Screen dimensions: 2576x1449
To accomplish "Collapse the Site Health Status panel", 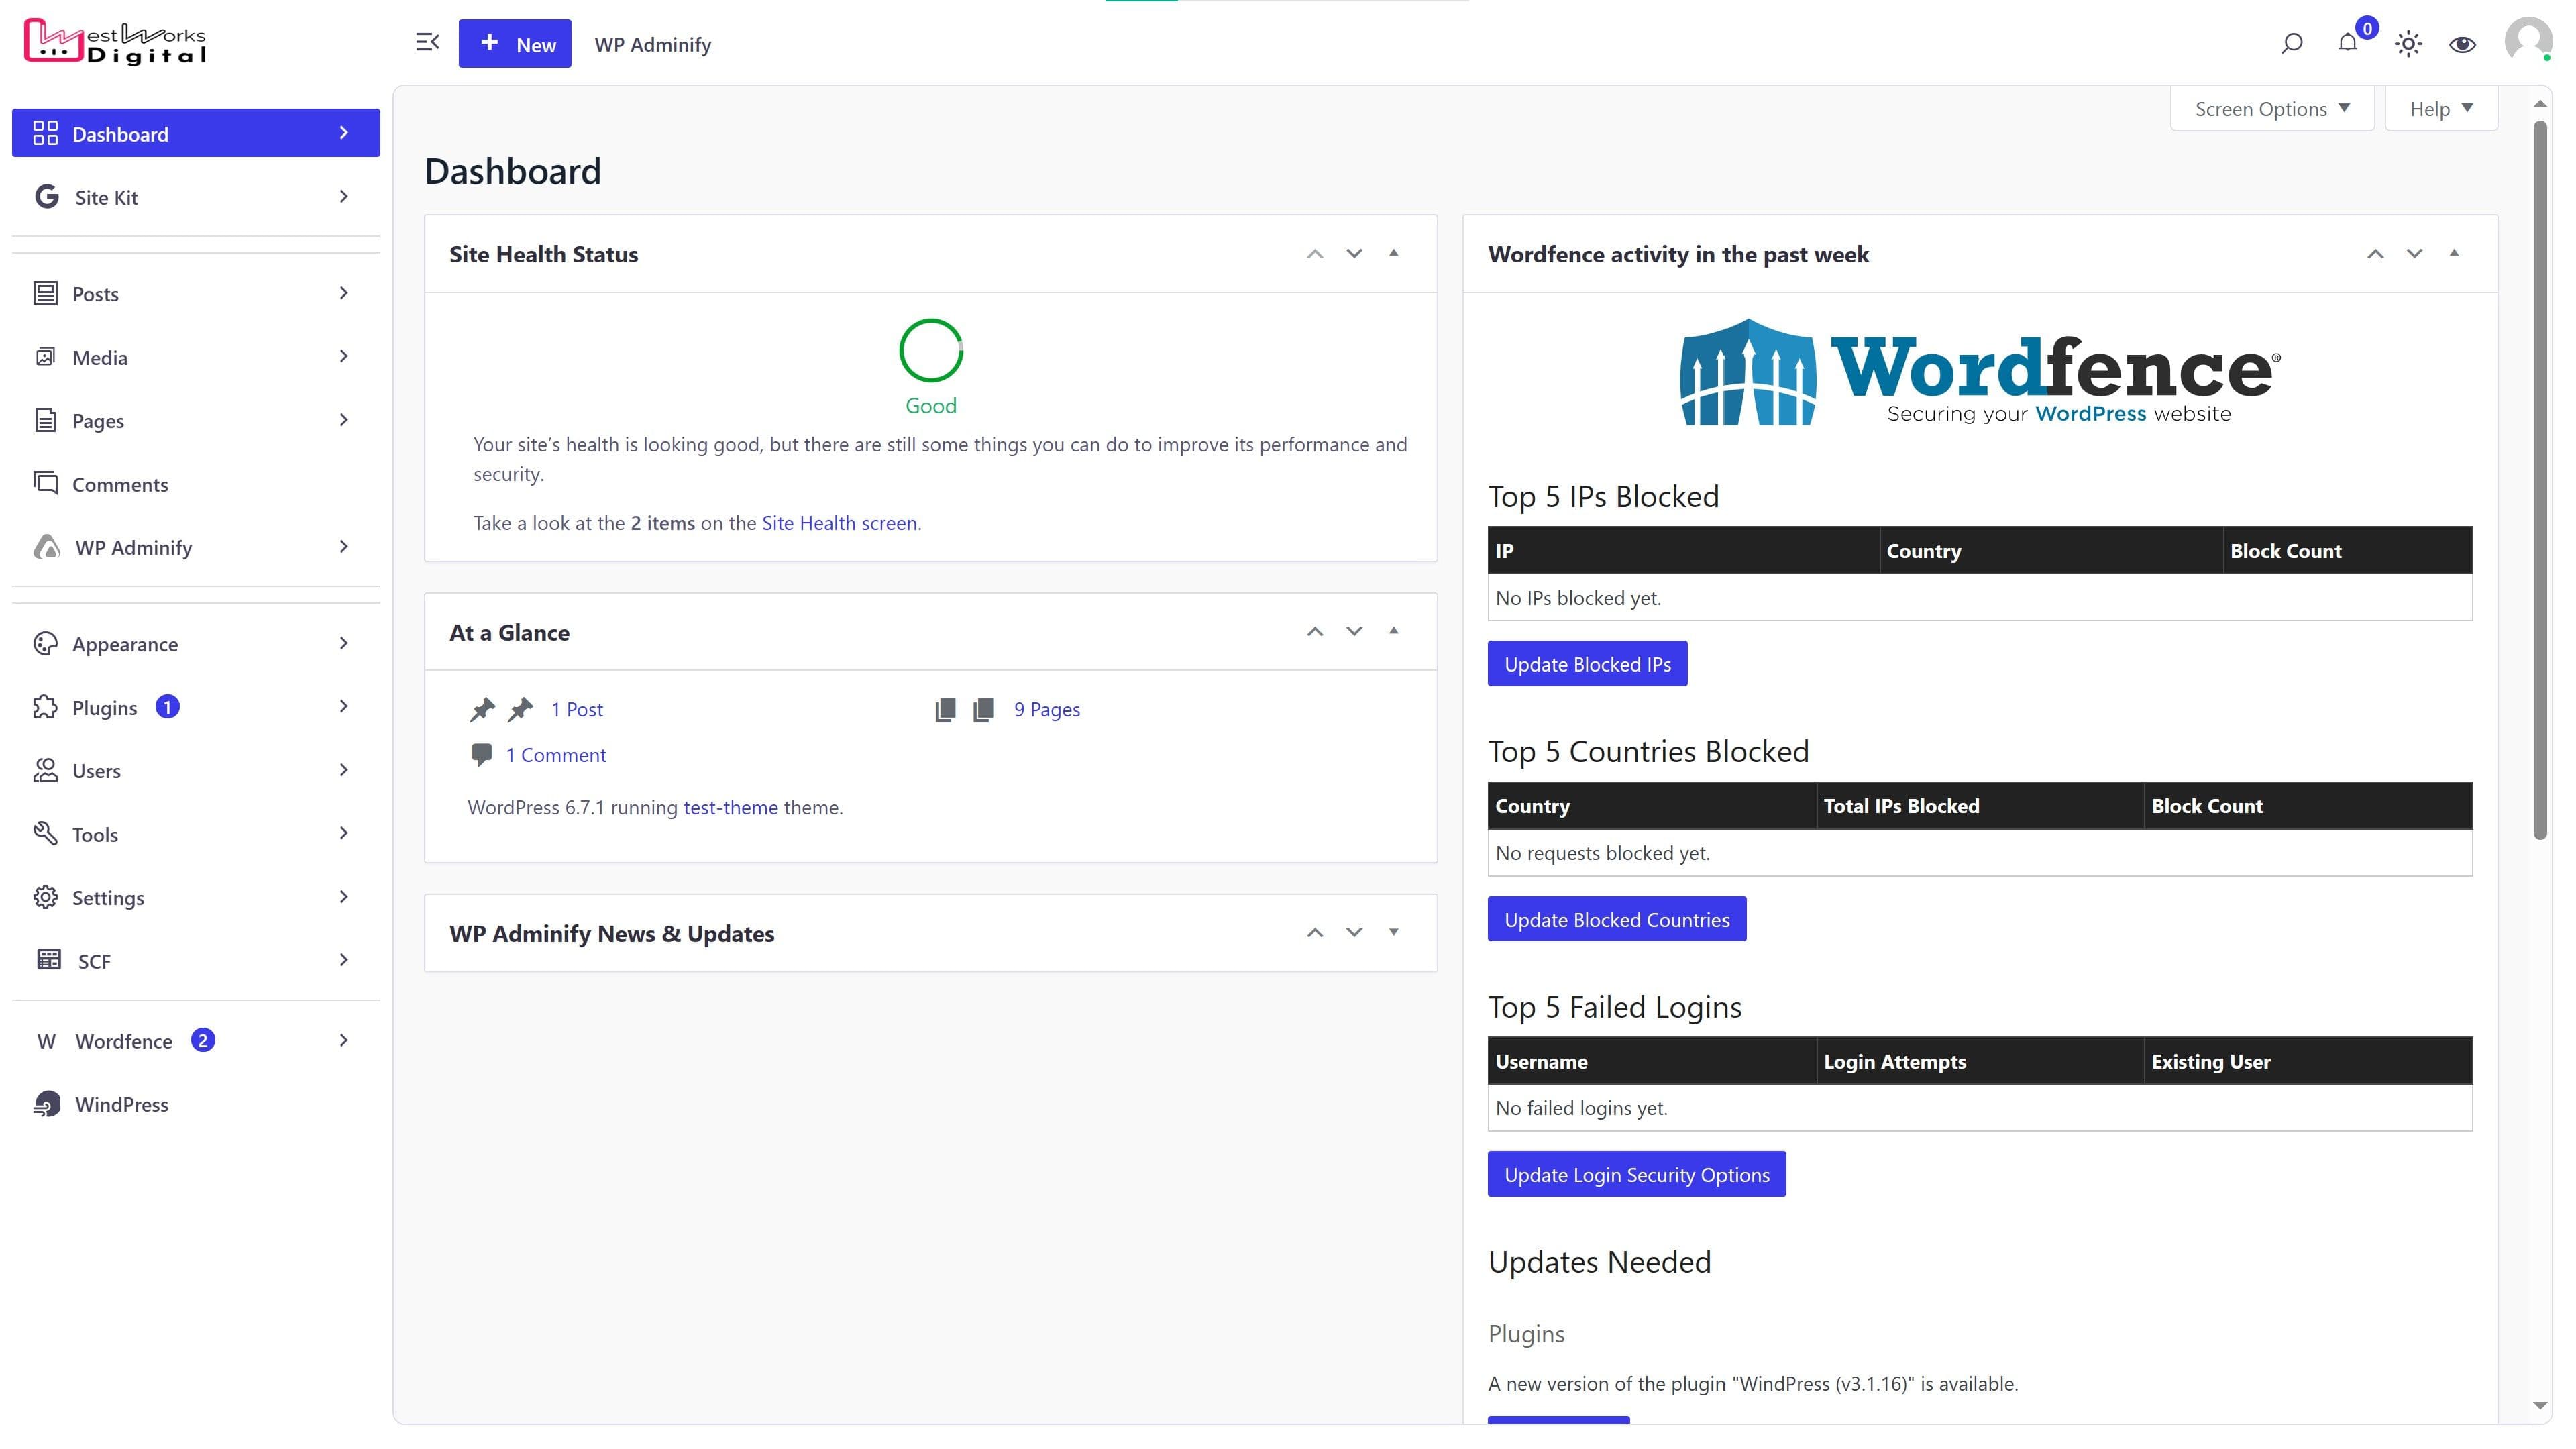I will coord(1393,254).
